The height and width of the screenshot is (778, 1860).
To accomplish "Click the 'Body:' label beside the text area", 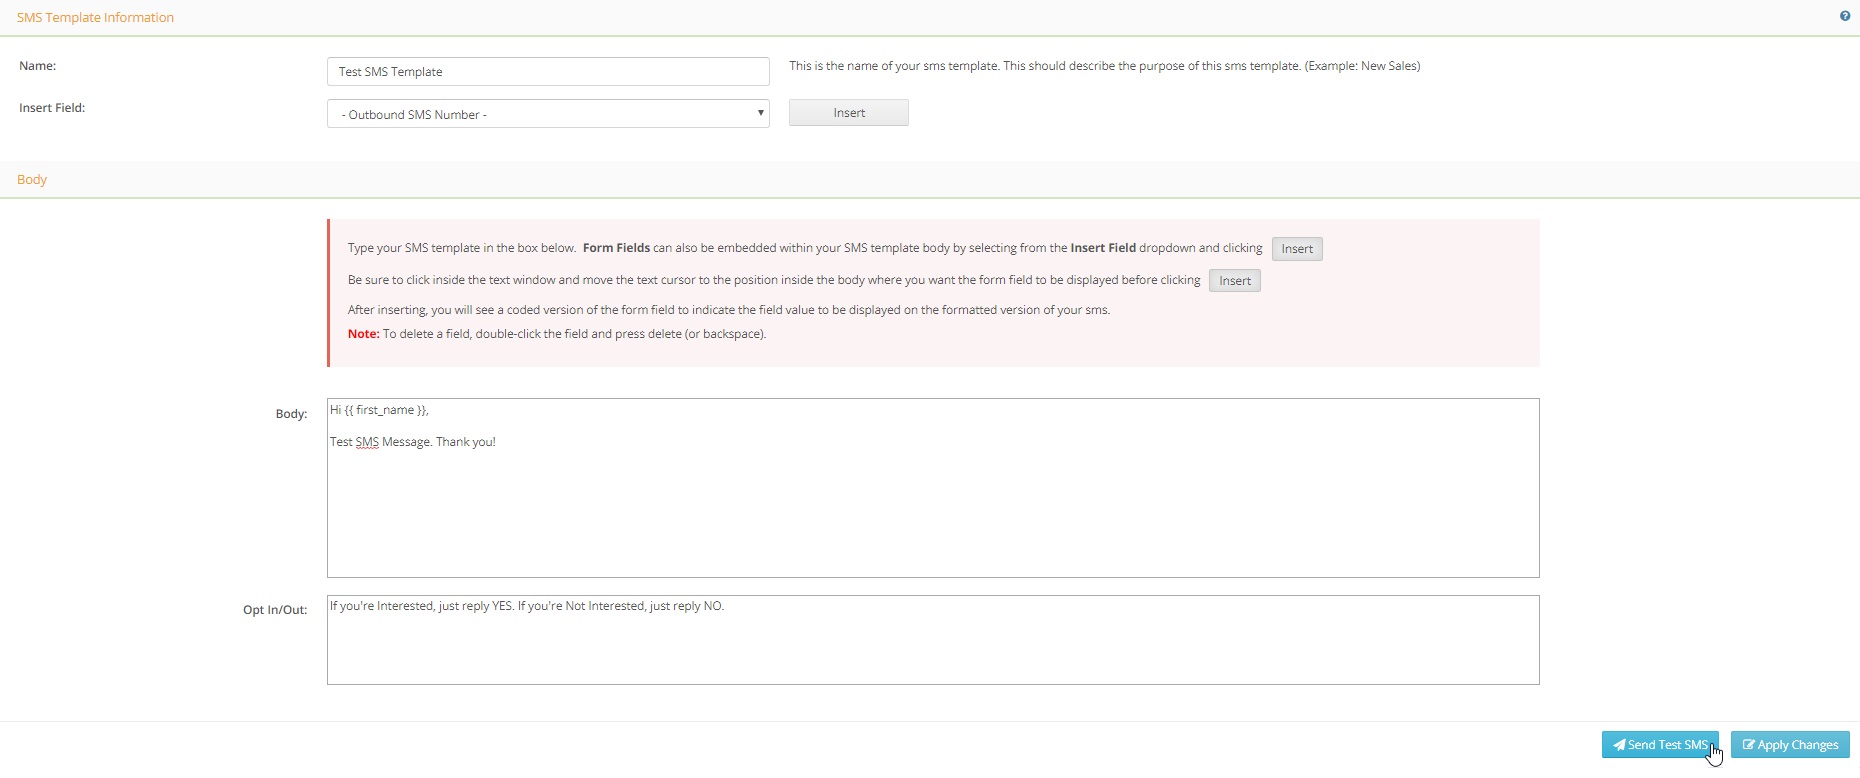I will pos(291,414).
